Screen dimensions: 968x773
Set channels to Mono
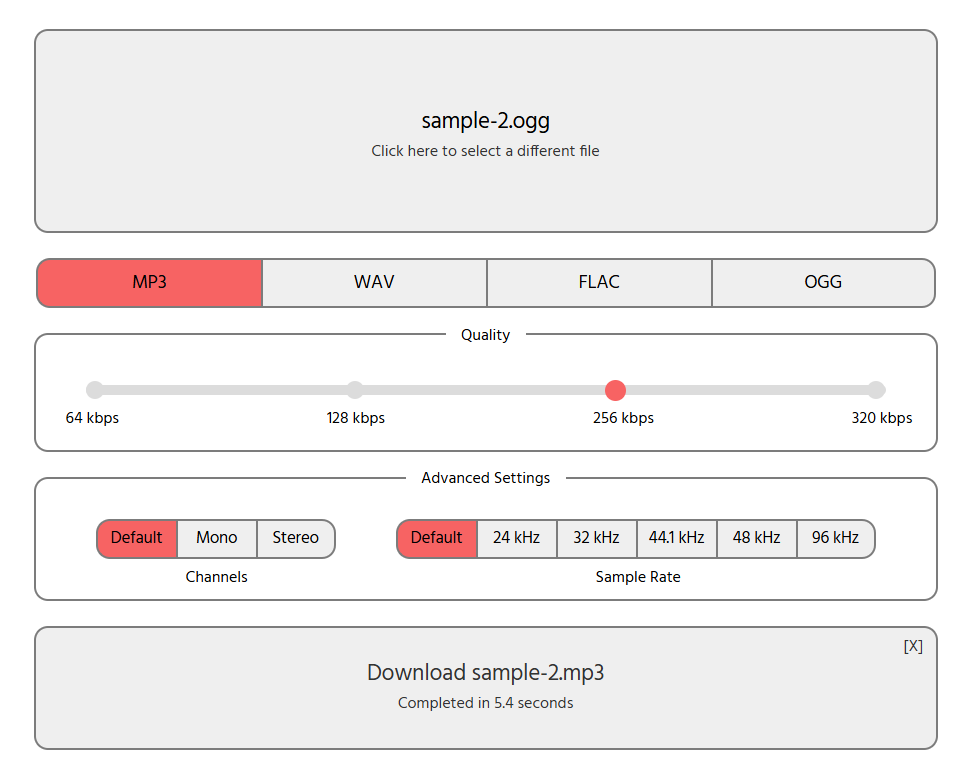(x=217, y=538)
